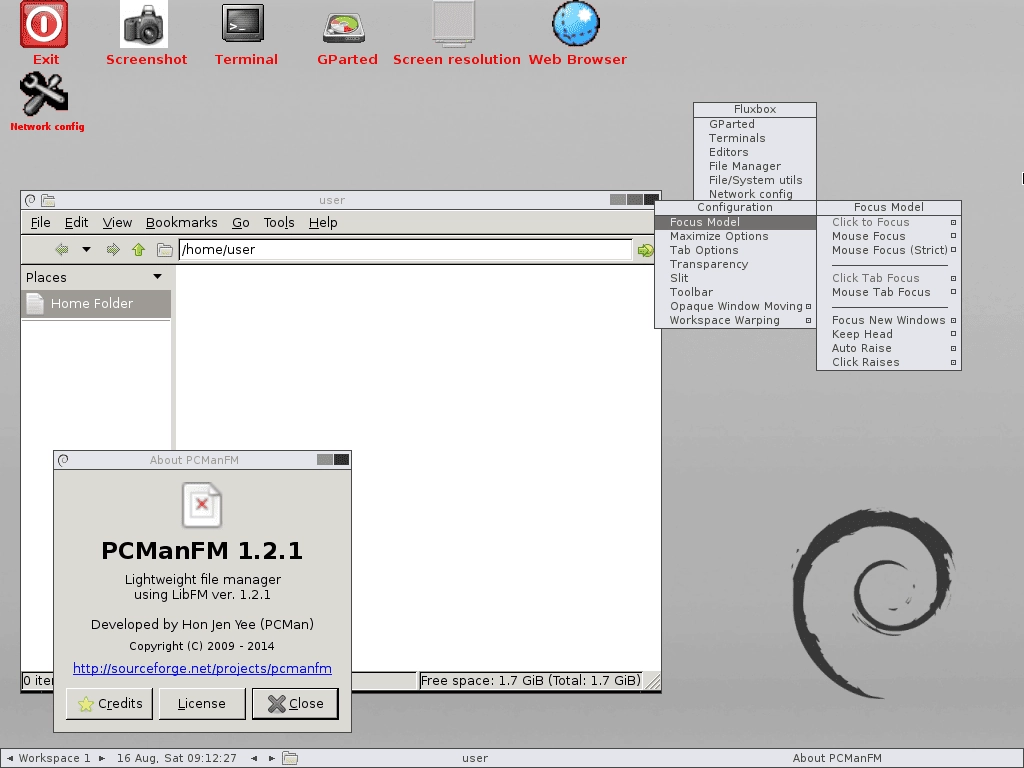Click the Home Folder document icon in Places
1024x768 pixels.
(x=35, y=304)
